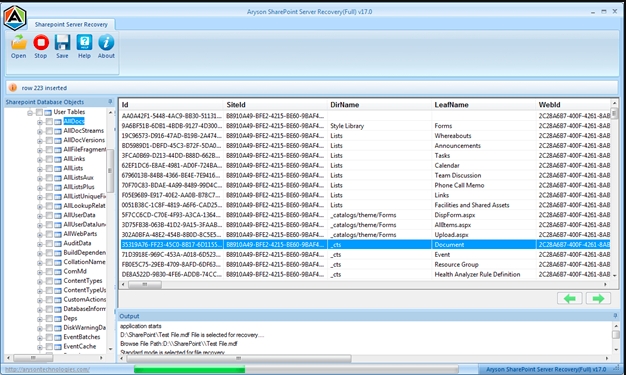Click the Open folder icon
This screenshot has width=626, height=375.
click(19, 42)
